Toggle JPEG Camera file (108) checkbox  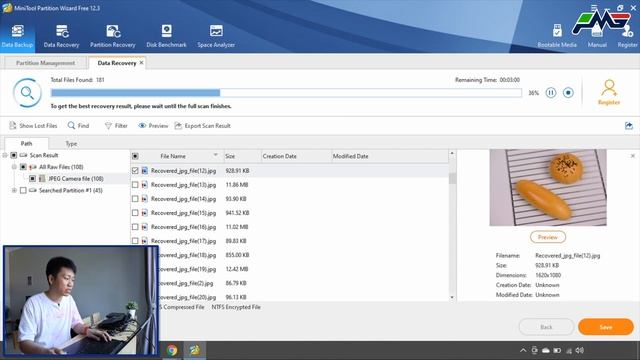click(x=32, y=178)
